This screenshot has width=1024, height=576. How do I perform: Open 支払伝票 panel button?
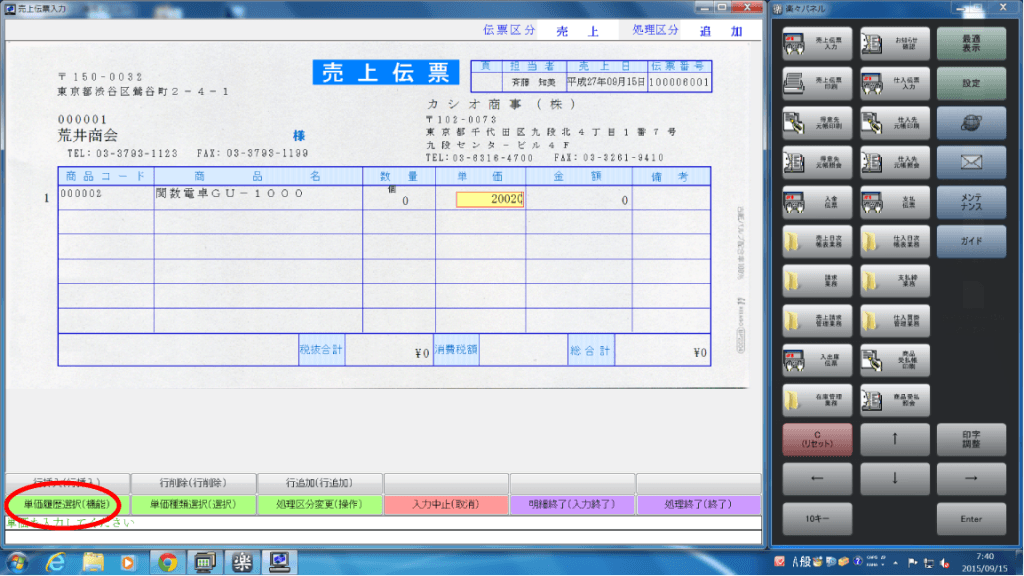pos(895,202)
